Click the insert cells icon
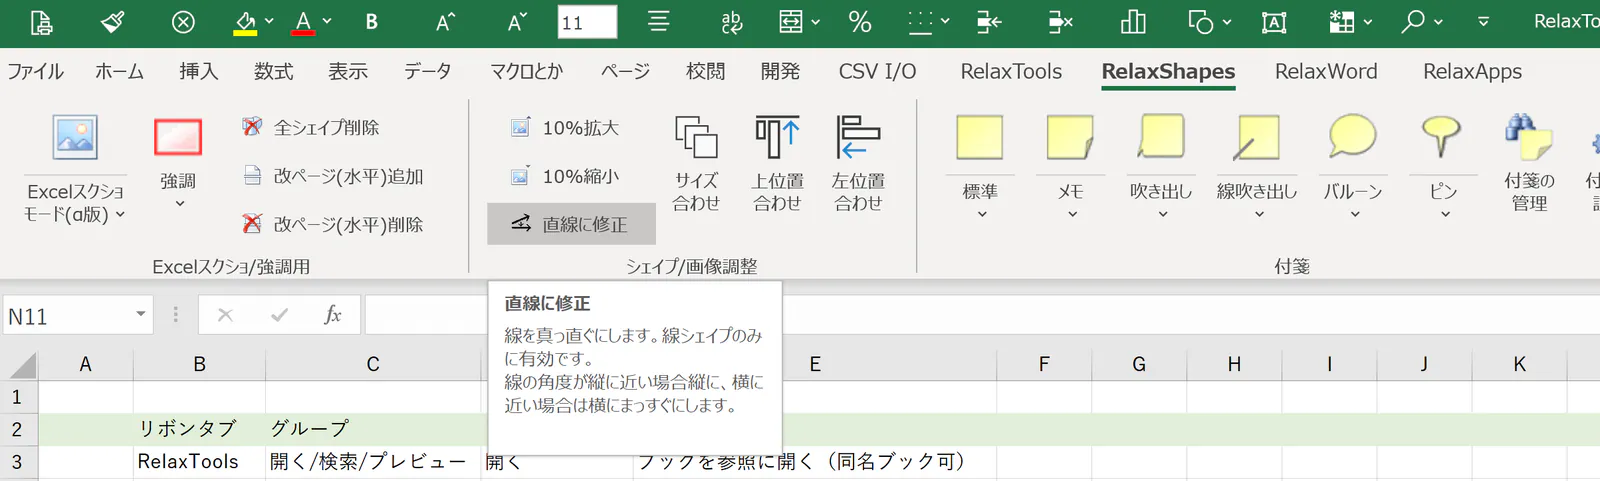The image size is (1600, 481). click(x=990, y=22)
